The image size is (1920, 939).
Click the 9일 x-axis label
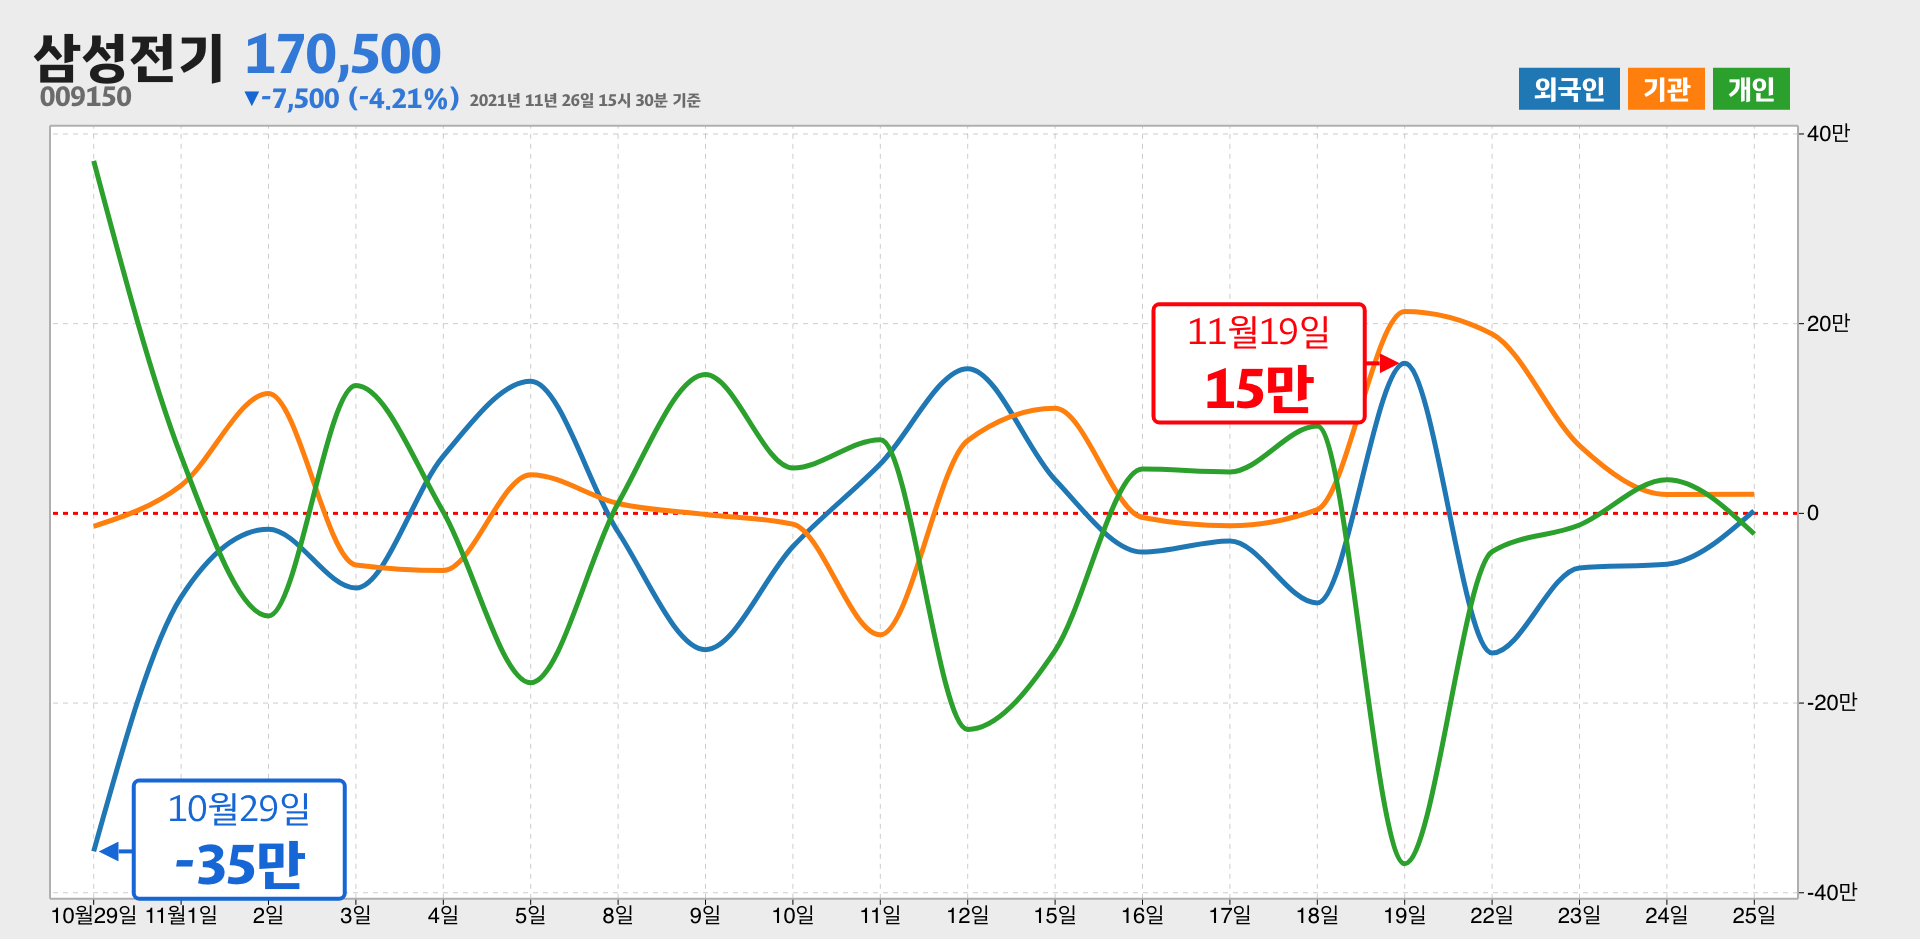click(x=705, y=915)
